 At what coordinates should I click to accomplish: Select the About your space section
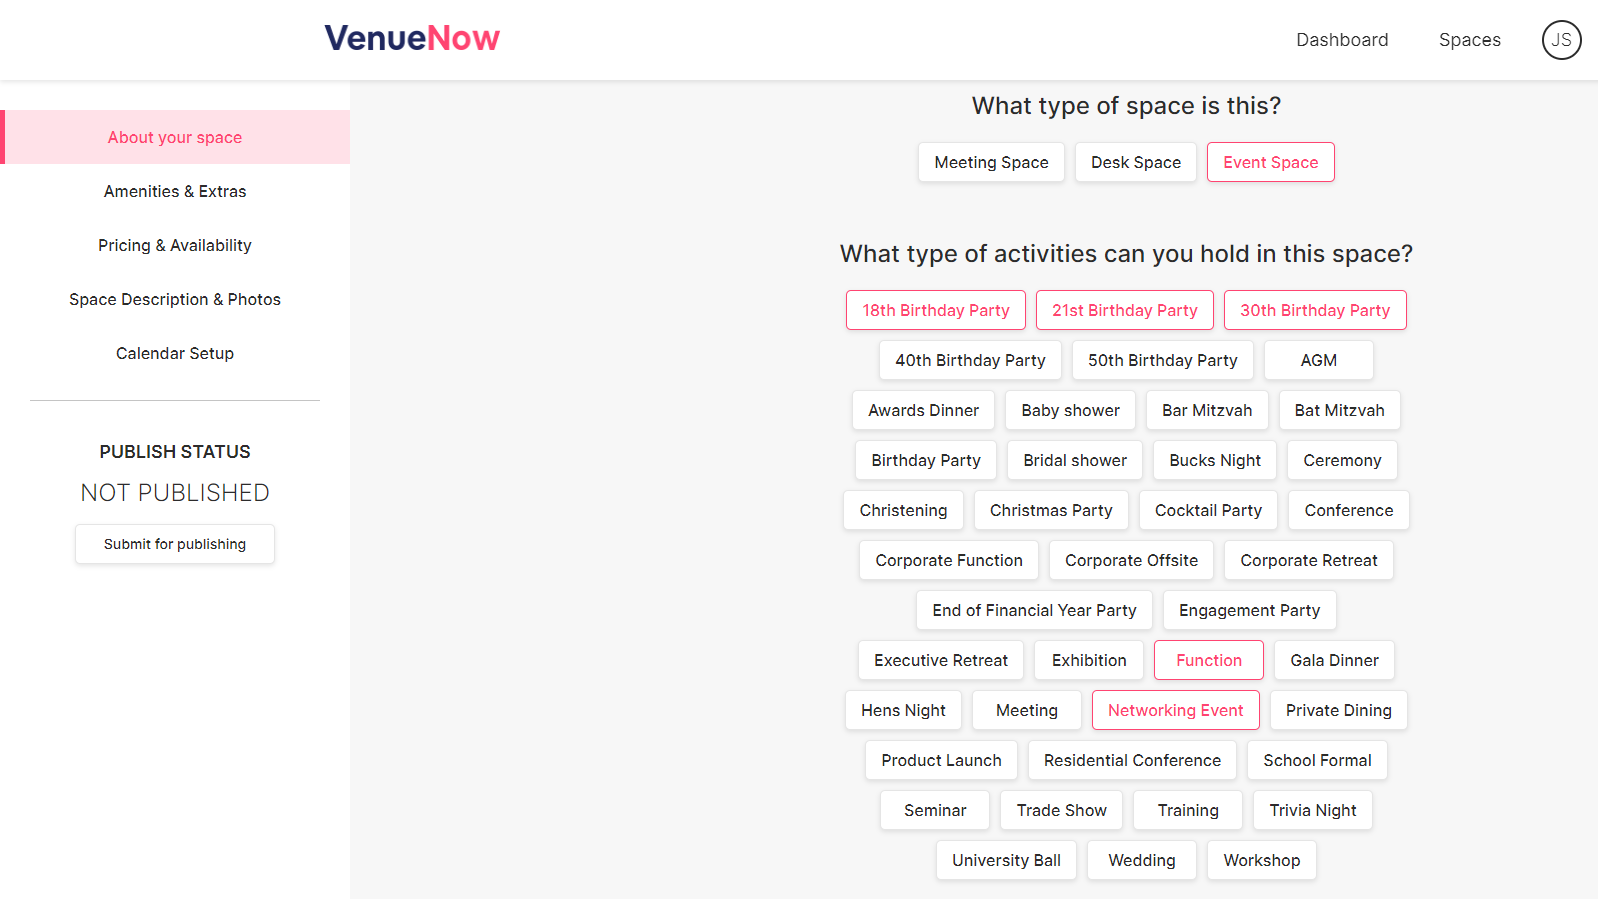coord(175,137)
